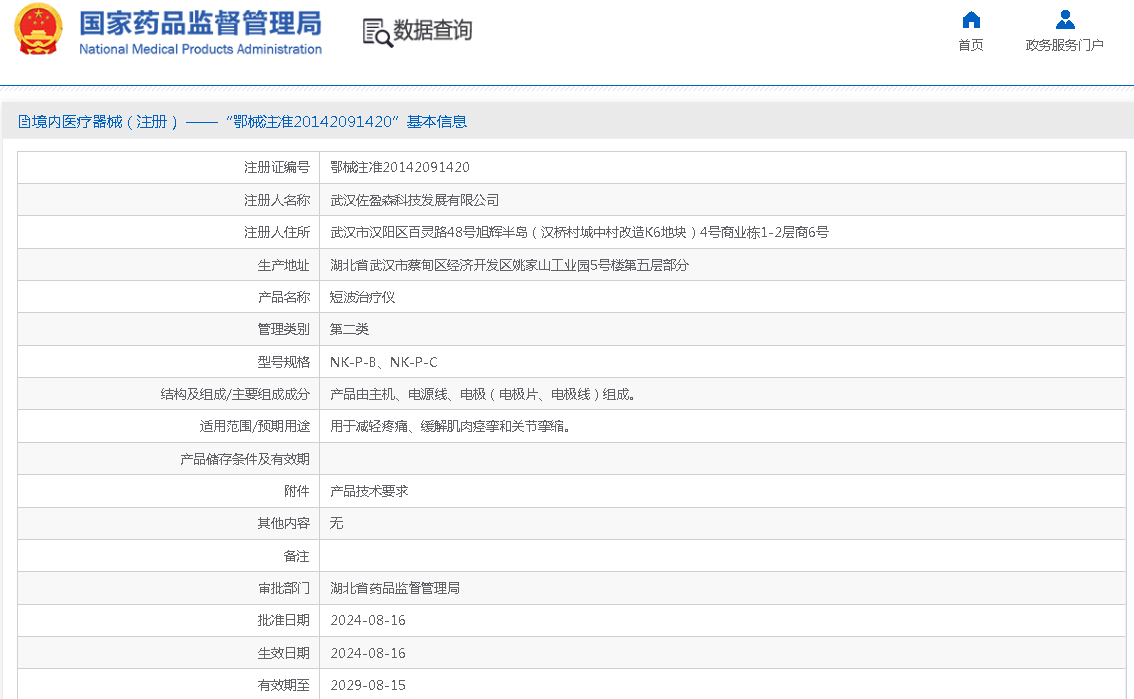
Task: Click the management category 第二类 value
Action: [x=349, y=329]
